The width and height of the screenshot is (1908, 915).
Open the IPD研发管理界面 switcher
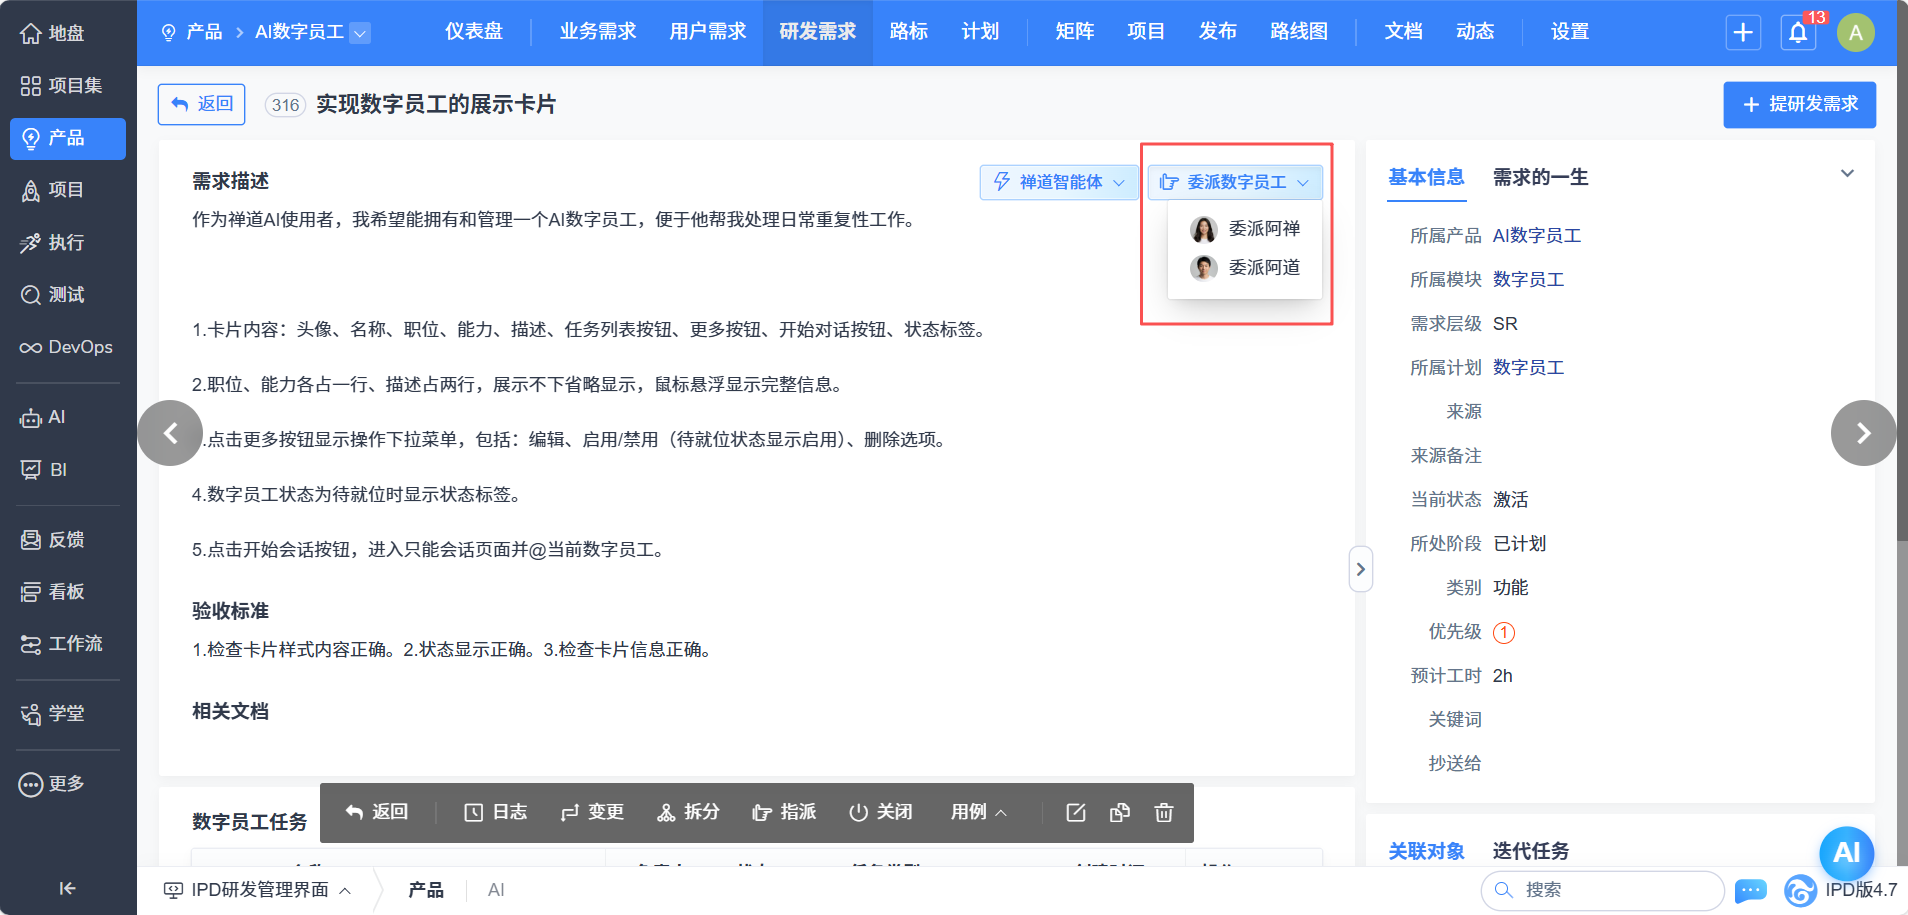click(x=257, y=890)
